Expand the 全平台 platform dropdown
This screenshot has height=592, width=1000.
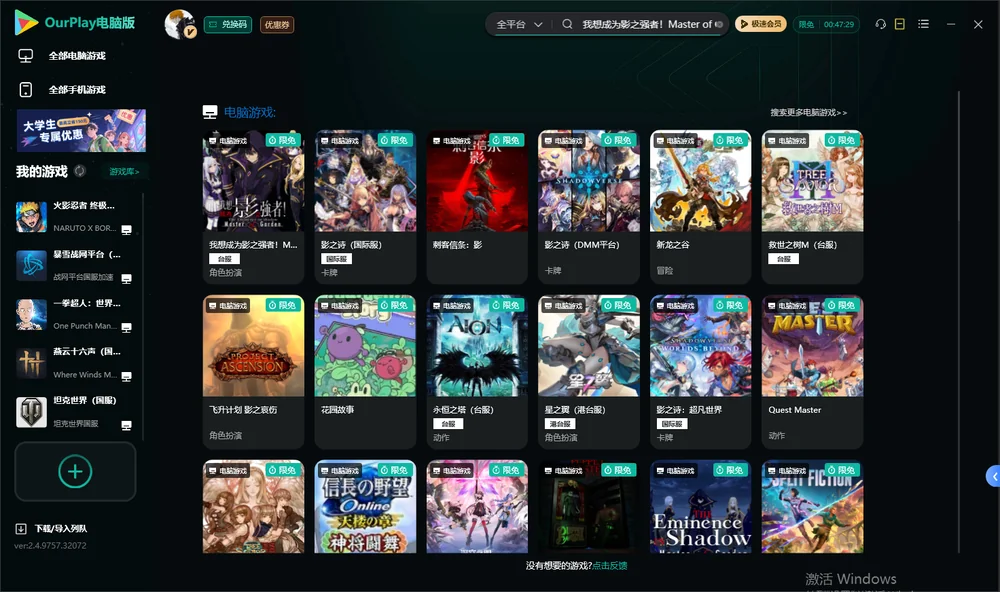click(x=519, y=24)
